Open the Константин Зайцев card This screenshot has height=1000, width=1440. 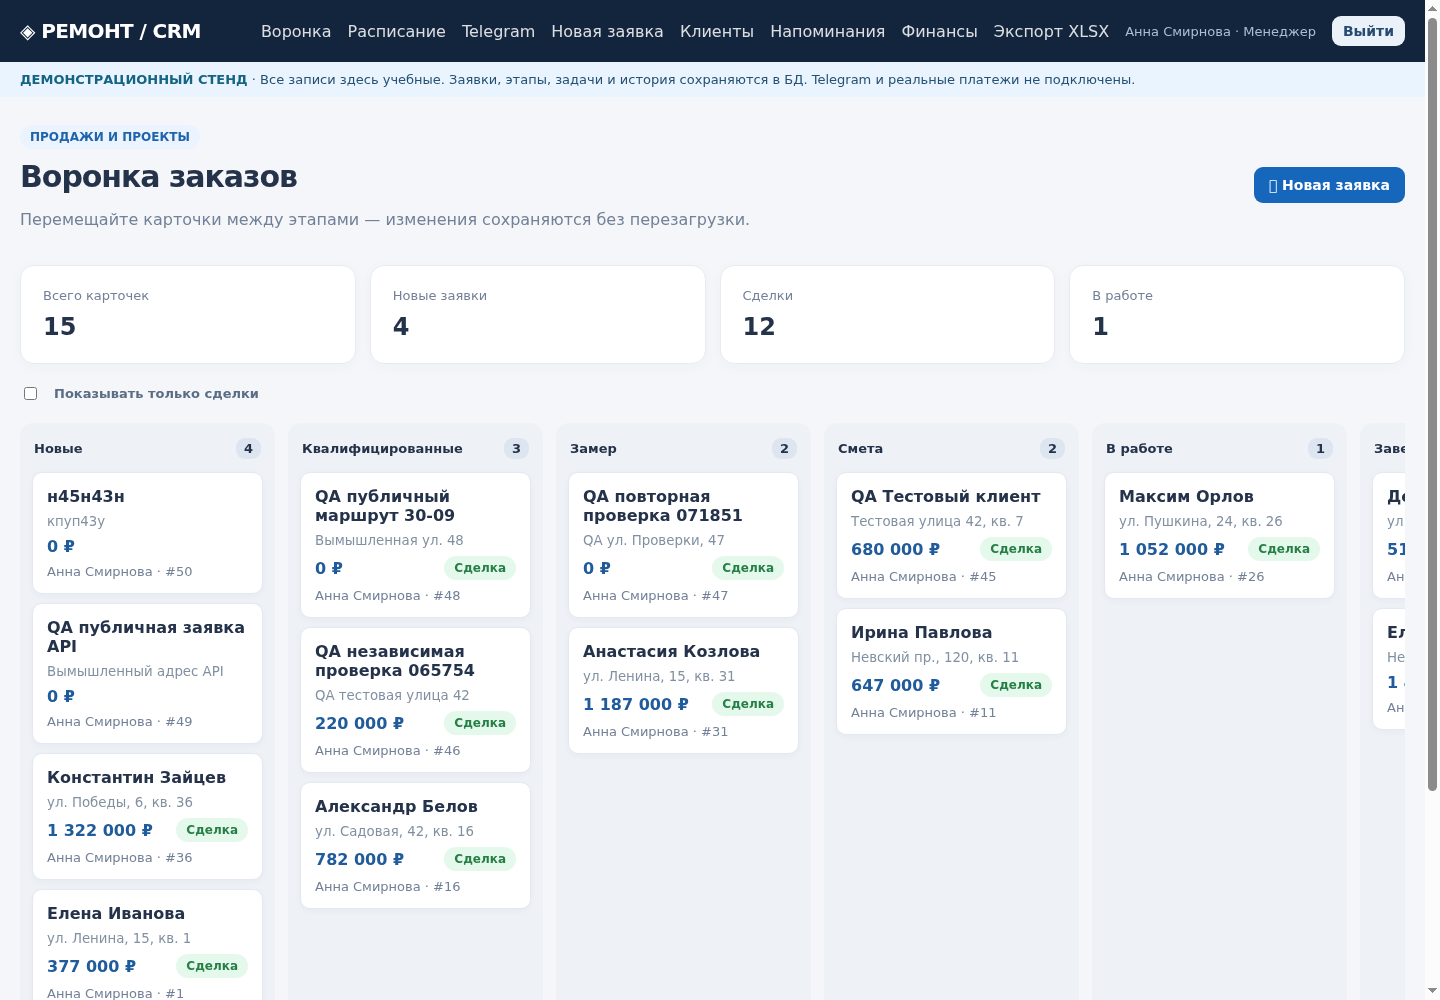148,817
